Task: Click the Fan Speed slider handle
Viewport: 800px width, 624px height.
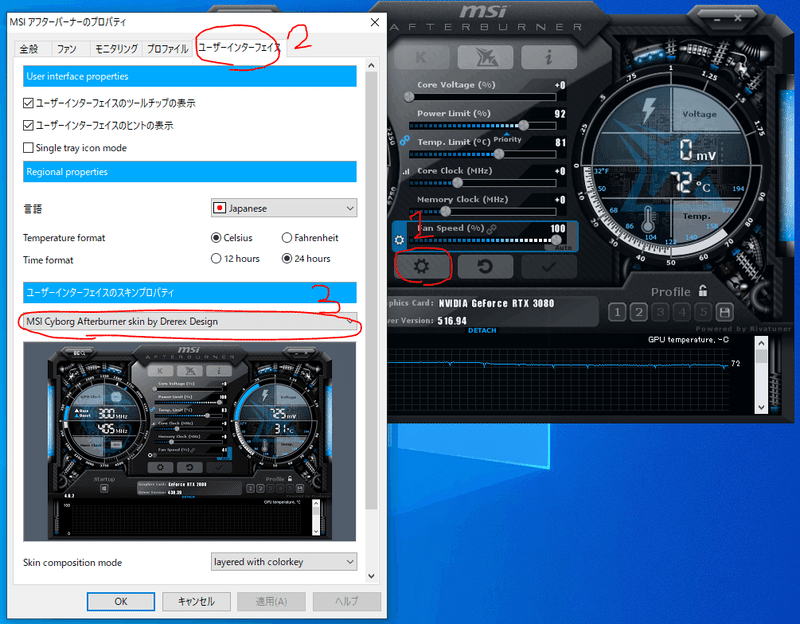Action: click(556, 240)
